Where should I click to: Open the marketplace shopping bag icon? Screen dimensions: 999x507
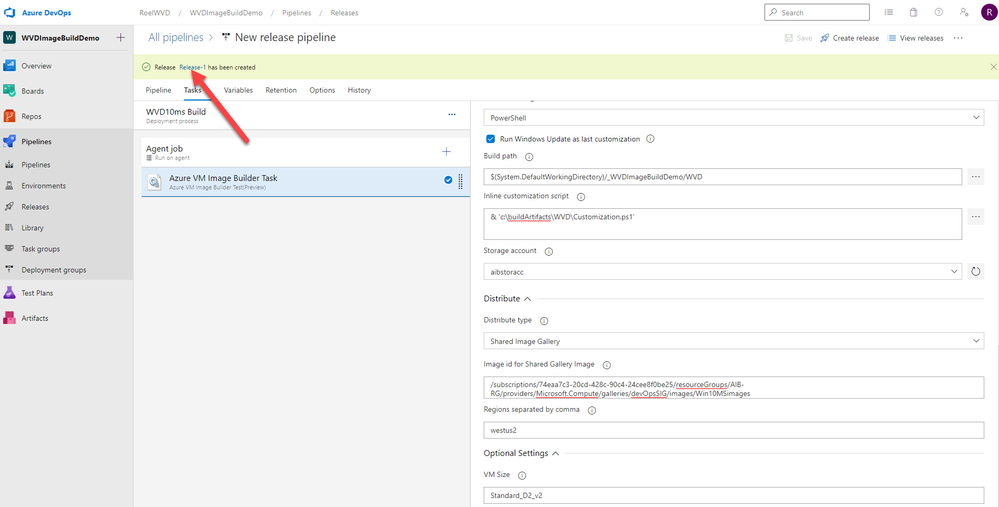pyautogui.click(x=913, y=12)
